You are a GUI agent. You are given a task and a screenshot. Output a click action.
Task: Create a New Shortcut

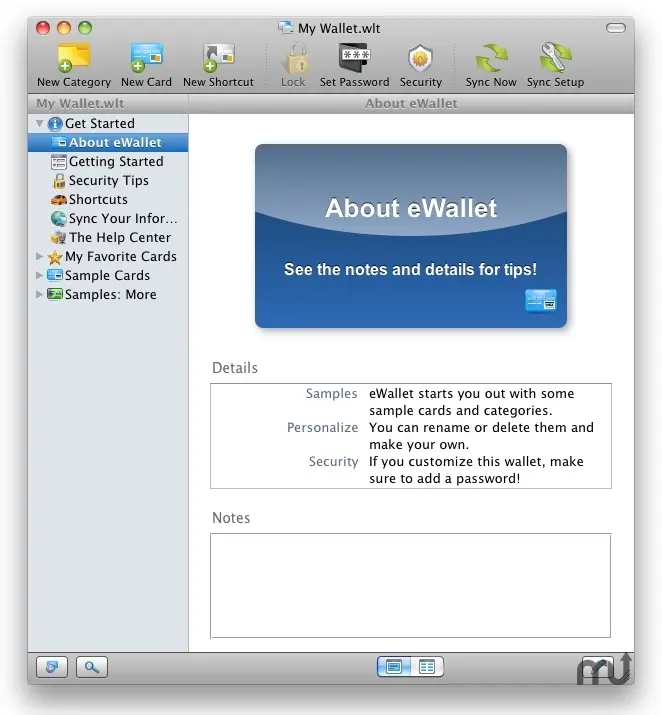(218, 65)
